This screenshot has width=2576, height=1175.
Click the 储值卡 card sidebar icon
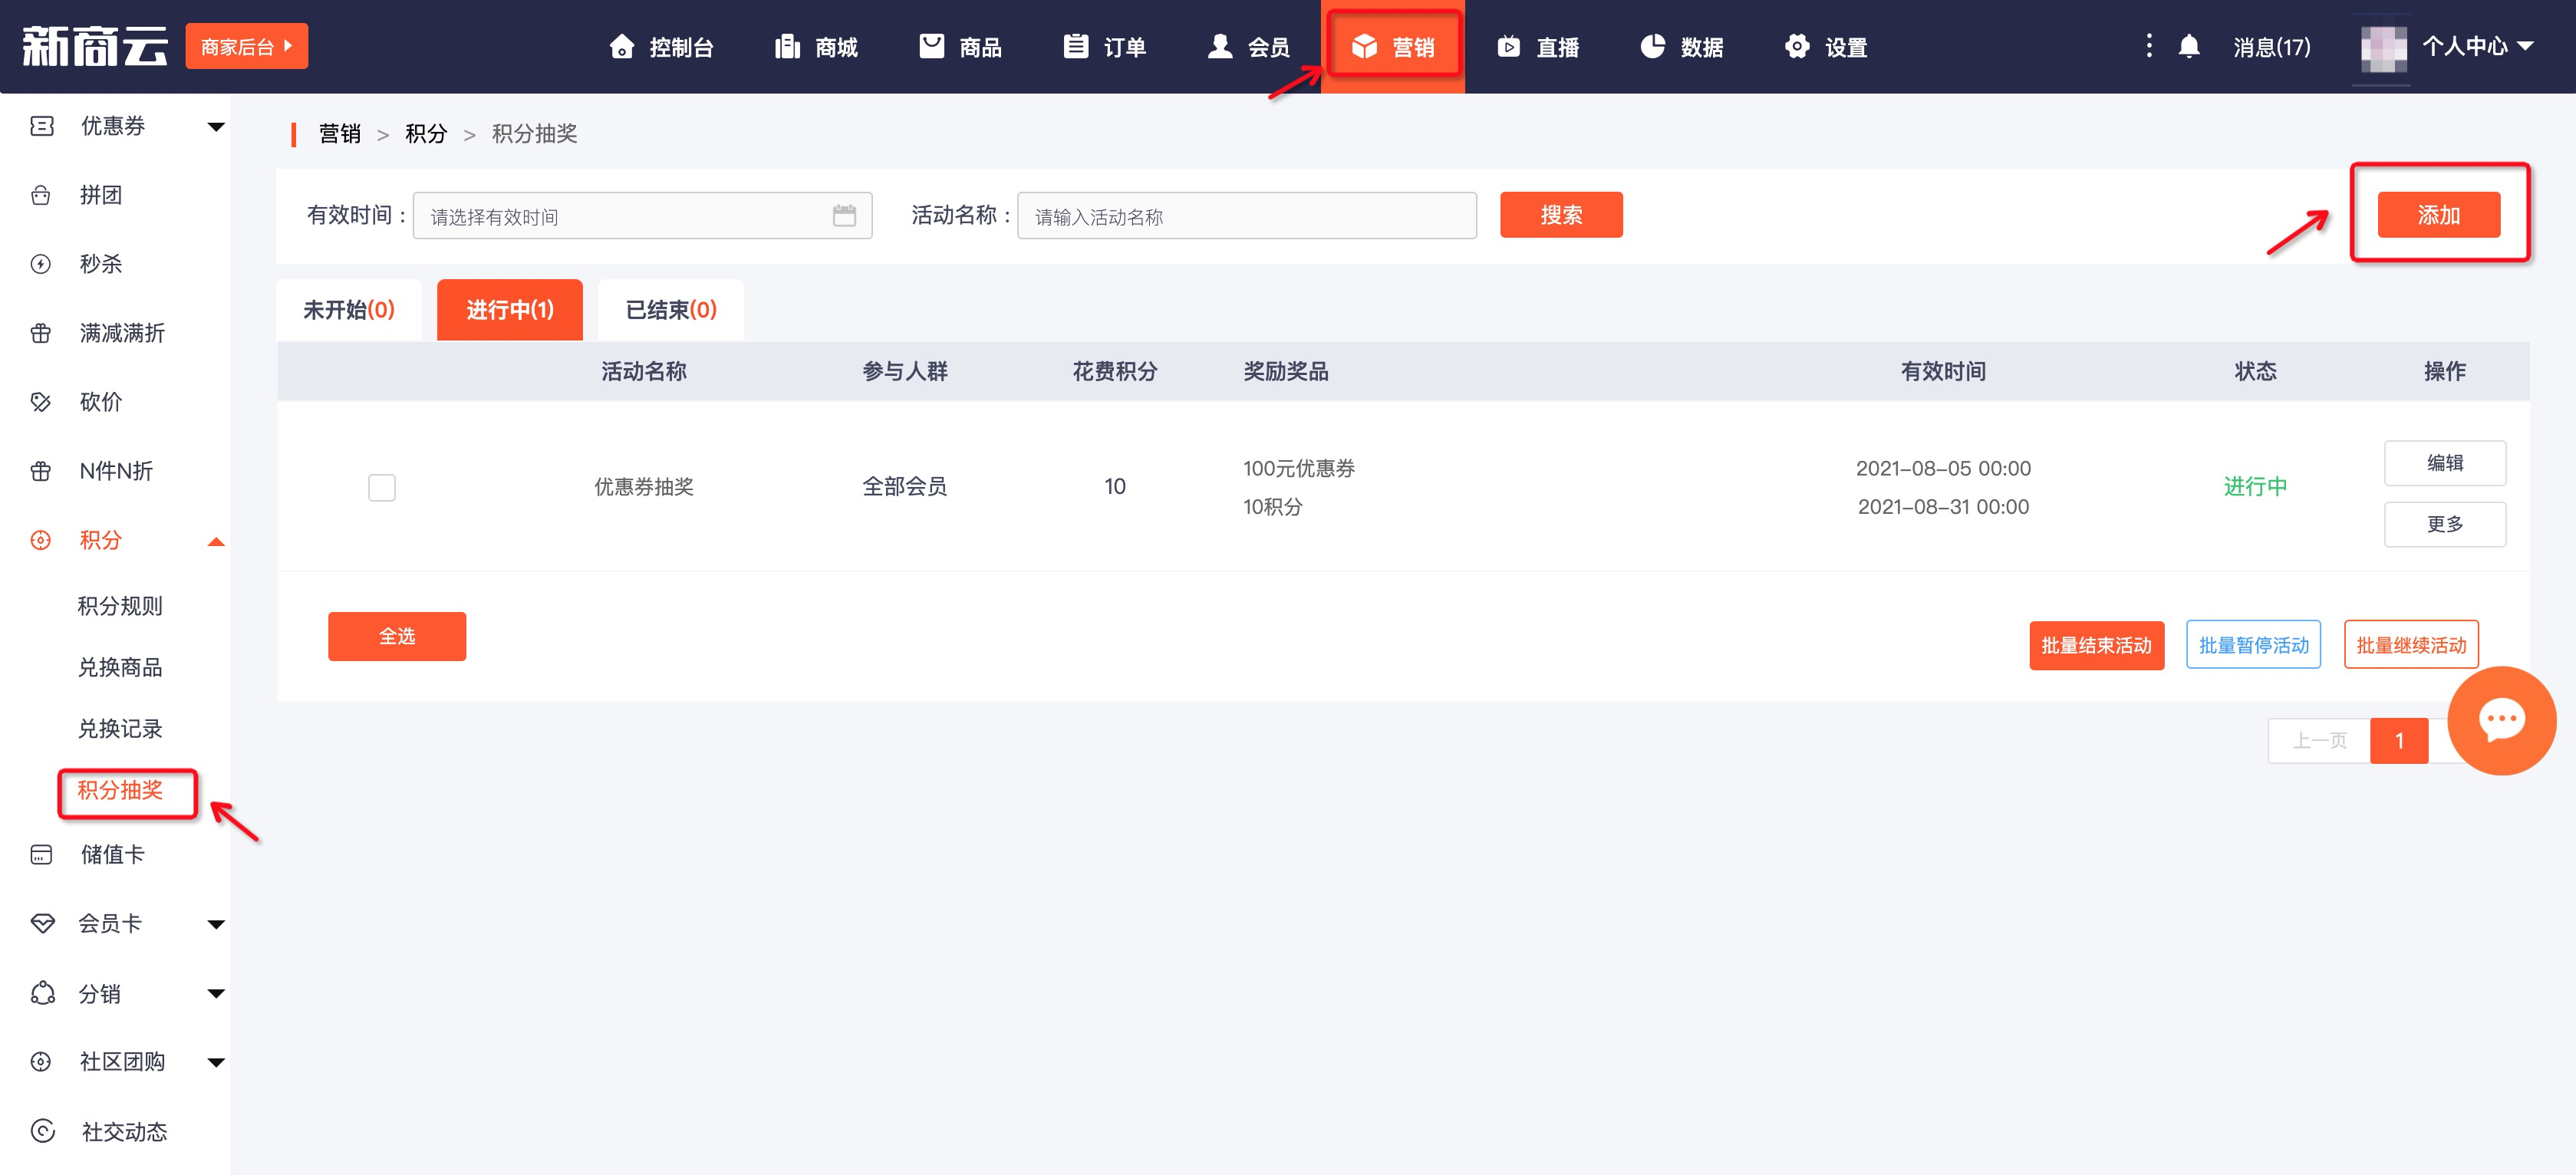click(41, 854)
